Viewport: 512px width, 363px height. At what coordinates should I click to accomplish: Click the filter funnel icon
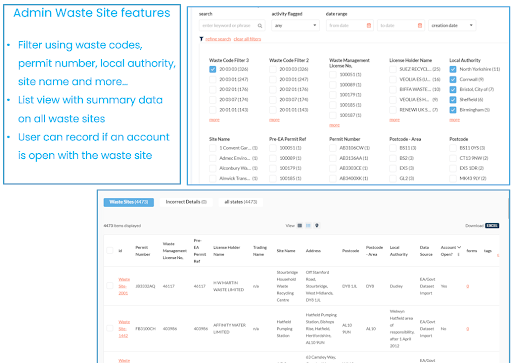point(201,39)
